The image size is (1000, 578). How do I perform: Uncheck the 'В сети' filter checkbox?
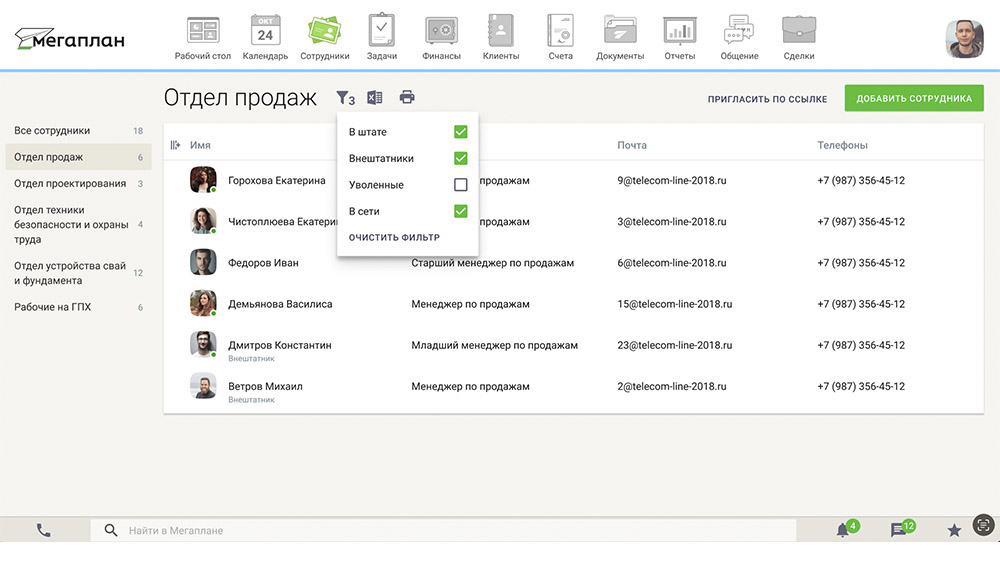461,211
